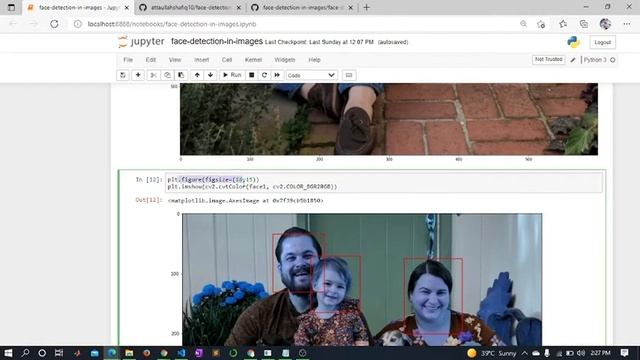This screenshot has width=640, height=360.
Task: Open browser collections icon
Action: click(x=584, y=24)
